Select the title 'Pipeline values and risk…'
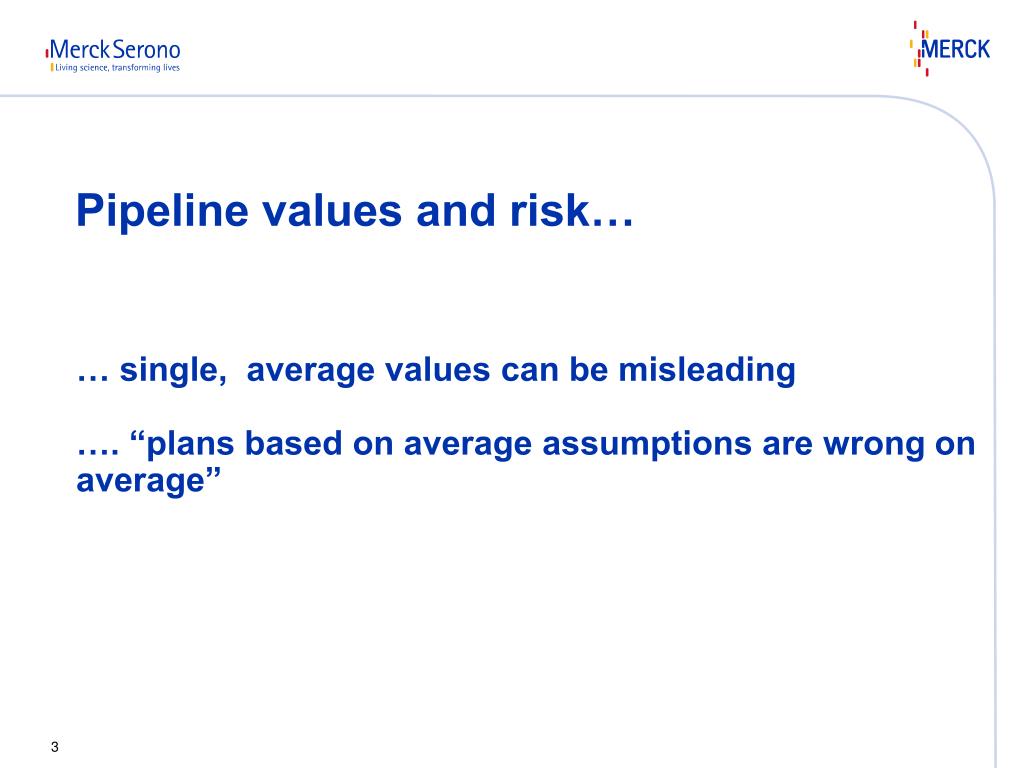Screen dimensions: 1024x768 click(x=355, y=211)
